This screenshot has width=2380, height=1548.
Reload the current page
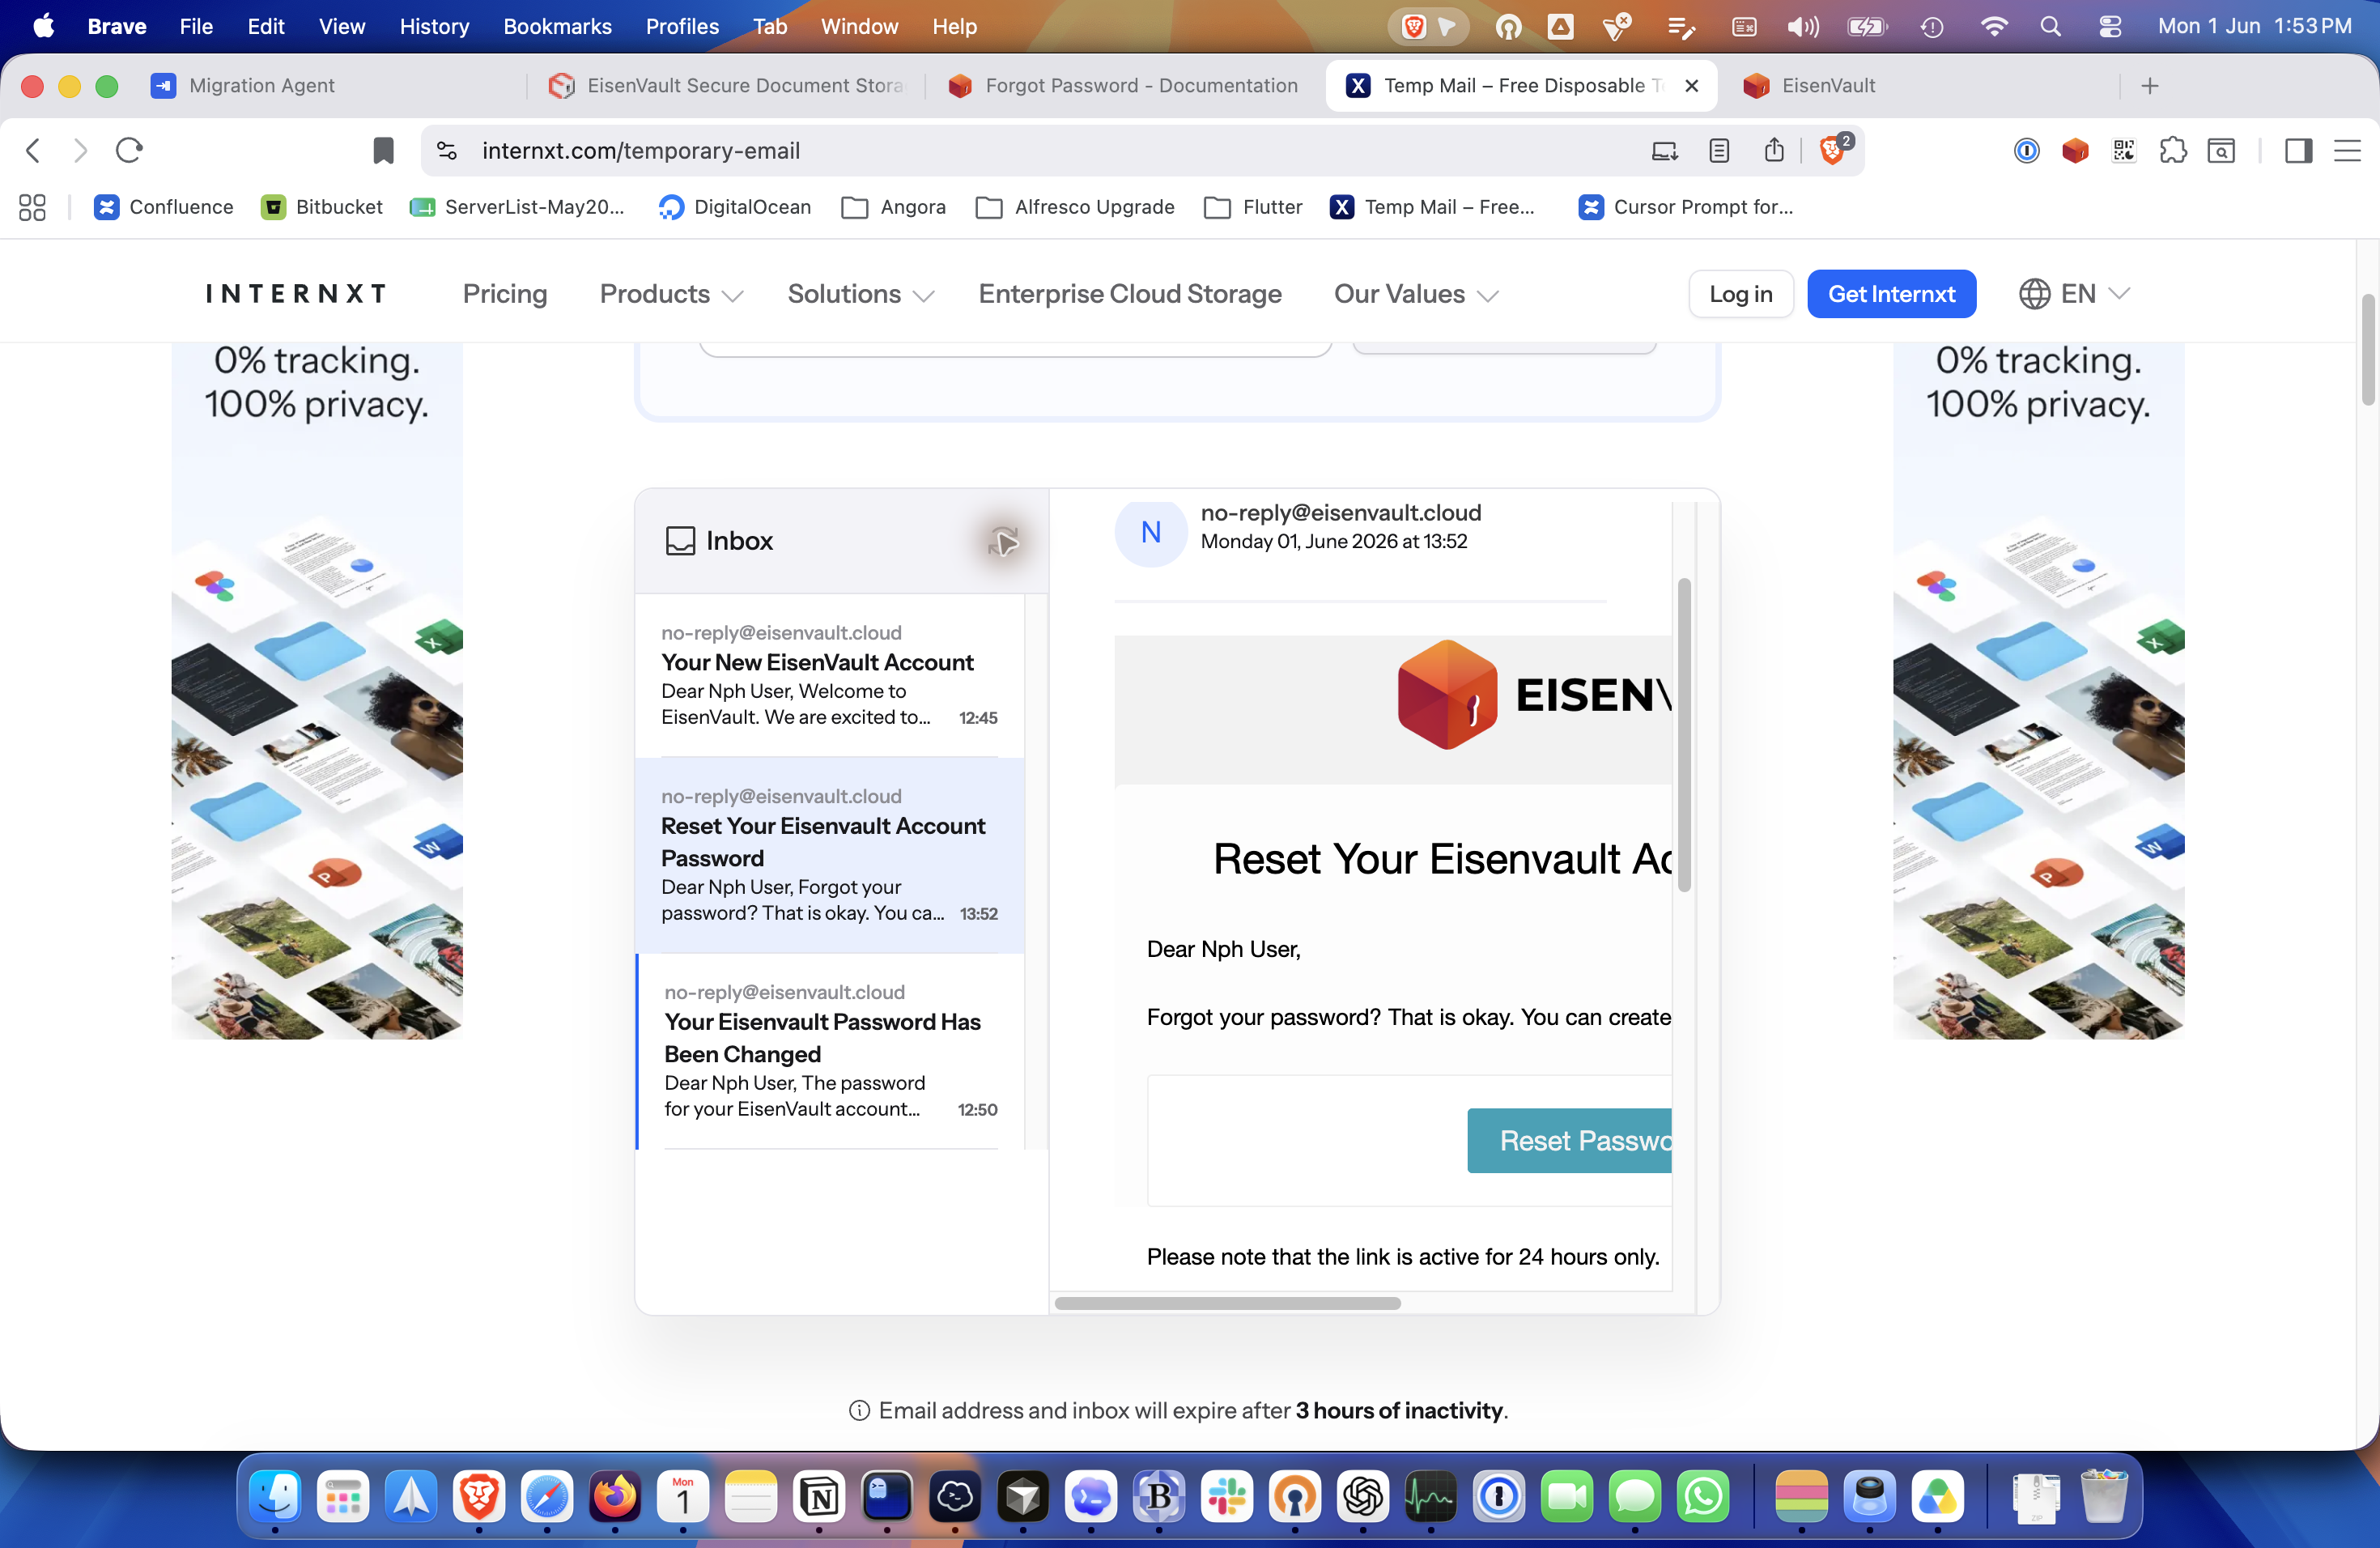click(x=130, y=151)
